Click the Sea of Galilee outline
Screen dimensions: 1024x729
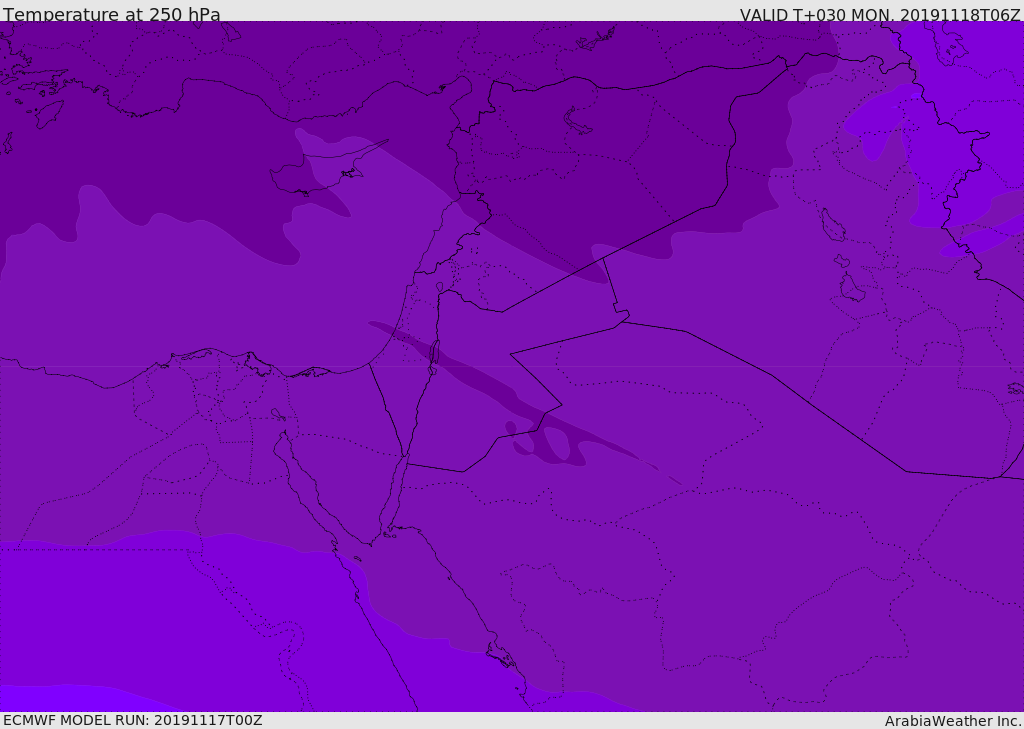pyautogui.click(x=439, y=288)
